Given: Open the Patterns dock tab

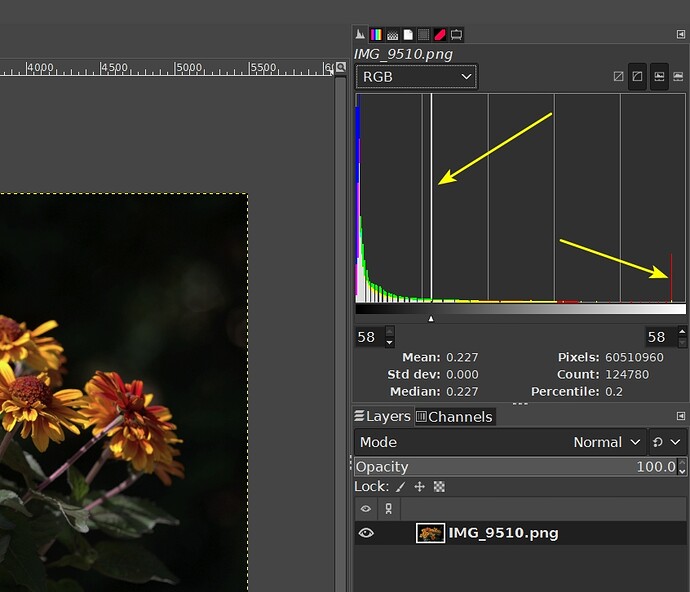Looking at the screenshot, I should [x=392, y=35].
